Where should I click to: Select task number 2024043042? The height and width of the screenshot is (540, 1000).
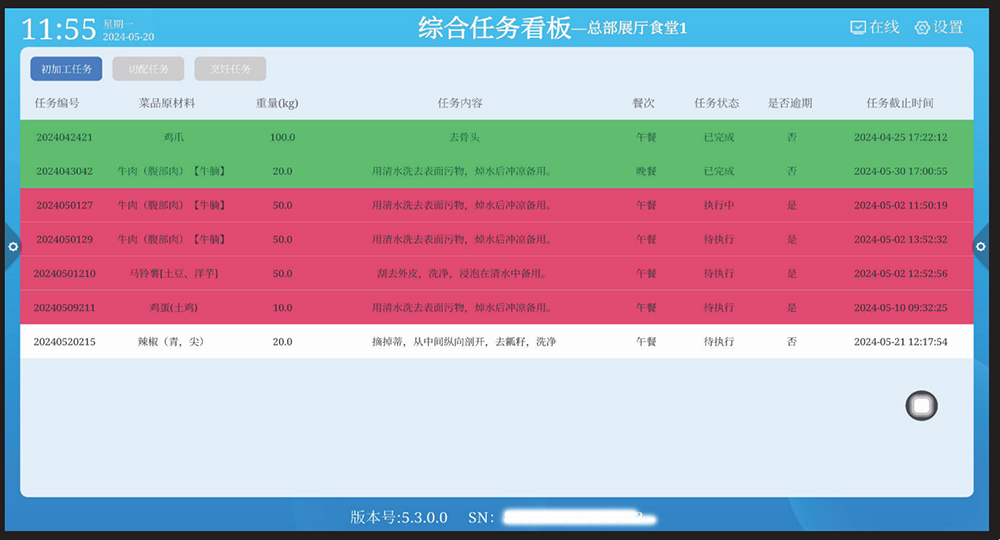point(64,171)
